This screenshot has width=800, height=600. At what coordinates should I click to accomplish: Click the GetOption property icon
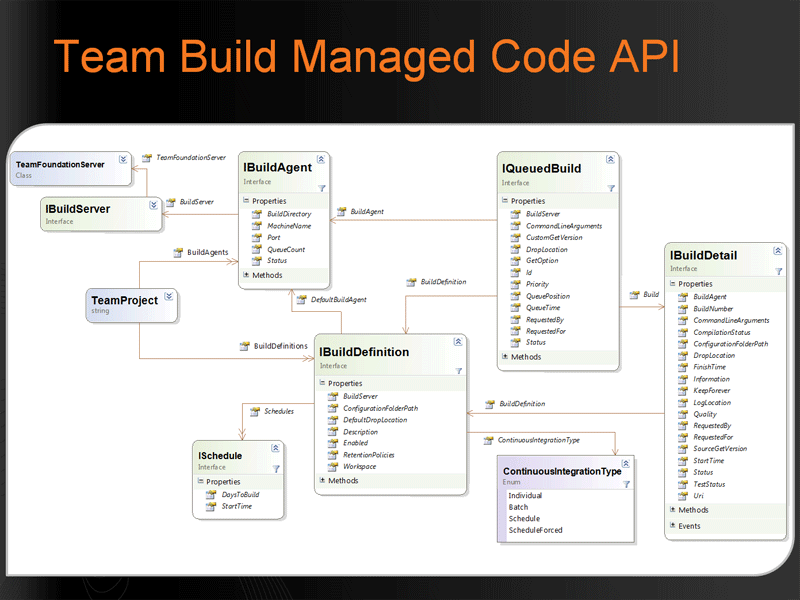tap(515, 260)
